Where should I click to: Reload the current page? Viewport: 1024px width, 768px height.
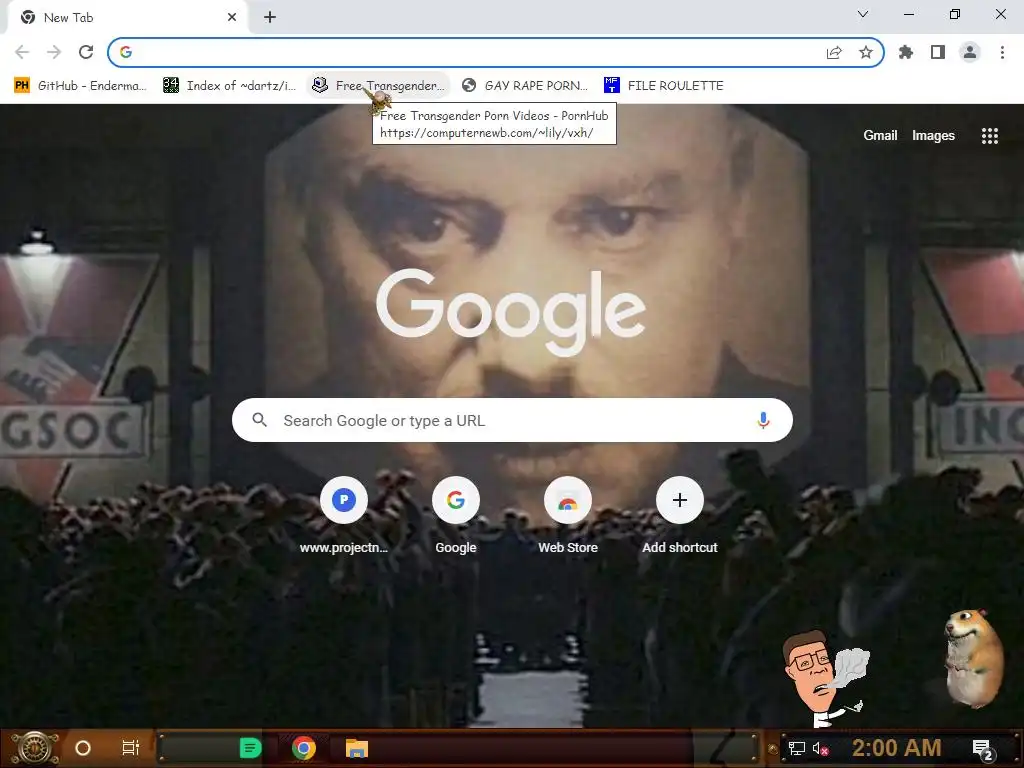pyautogui.click(x=86, y=52)
